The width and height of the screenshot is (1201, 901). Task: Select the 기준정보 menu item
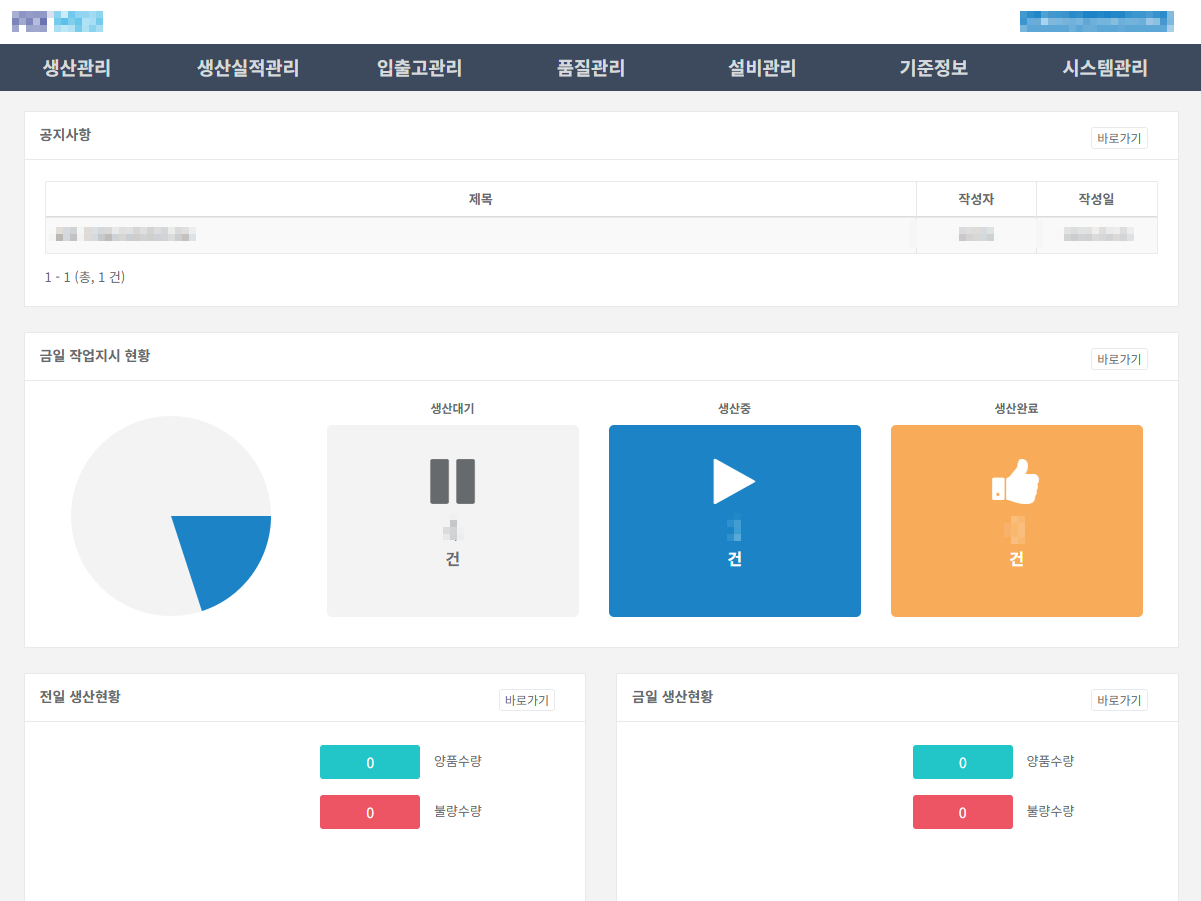coord(933,68)
